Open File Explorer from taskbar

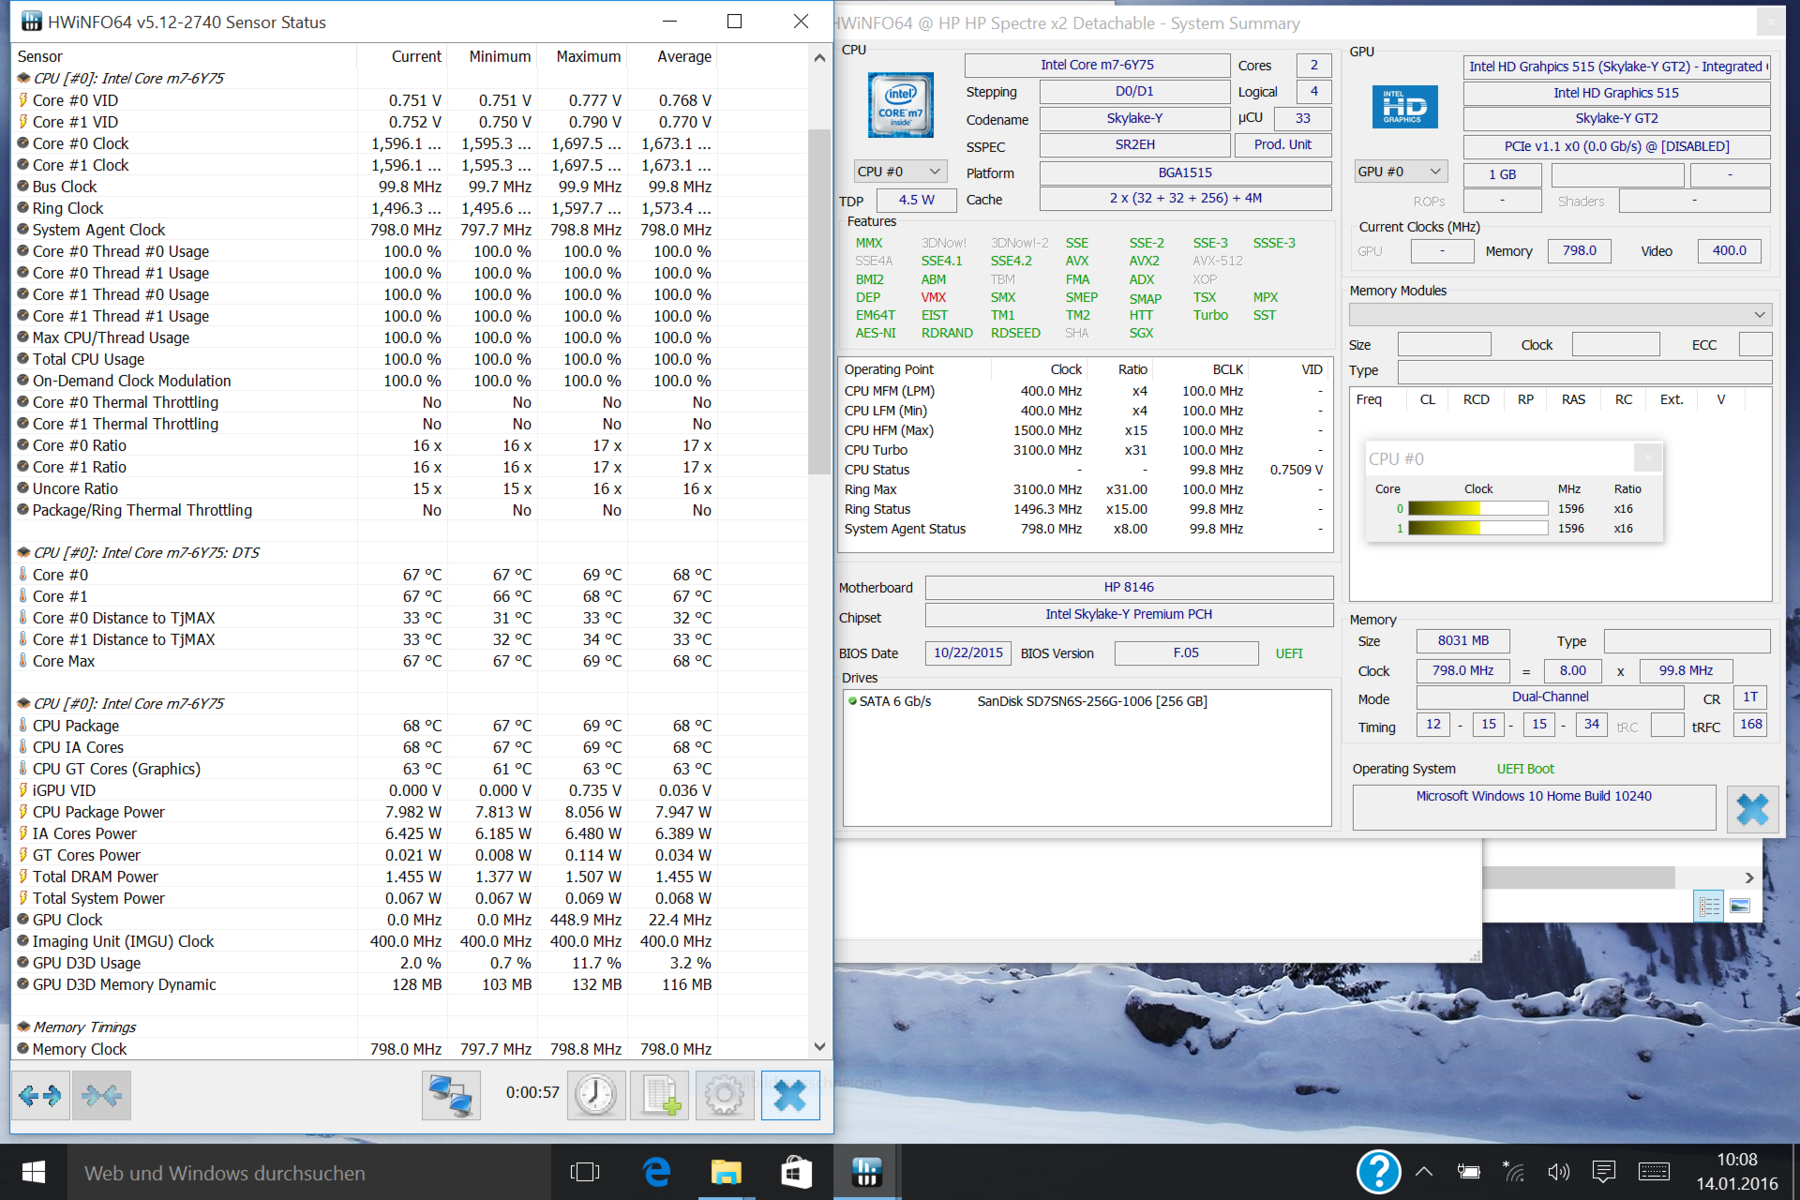726,1172
